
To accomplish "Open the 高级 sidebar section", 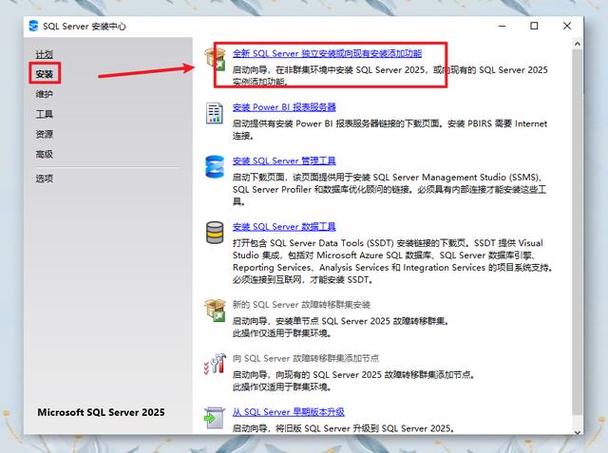I will [x=44, y=154].
